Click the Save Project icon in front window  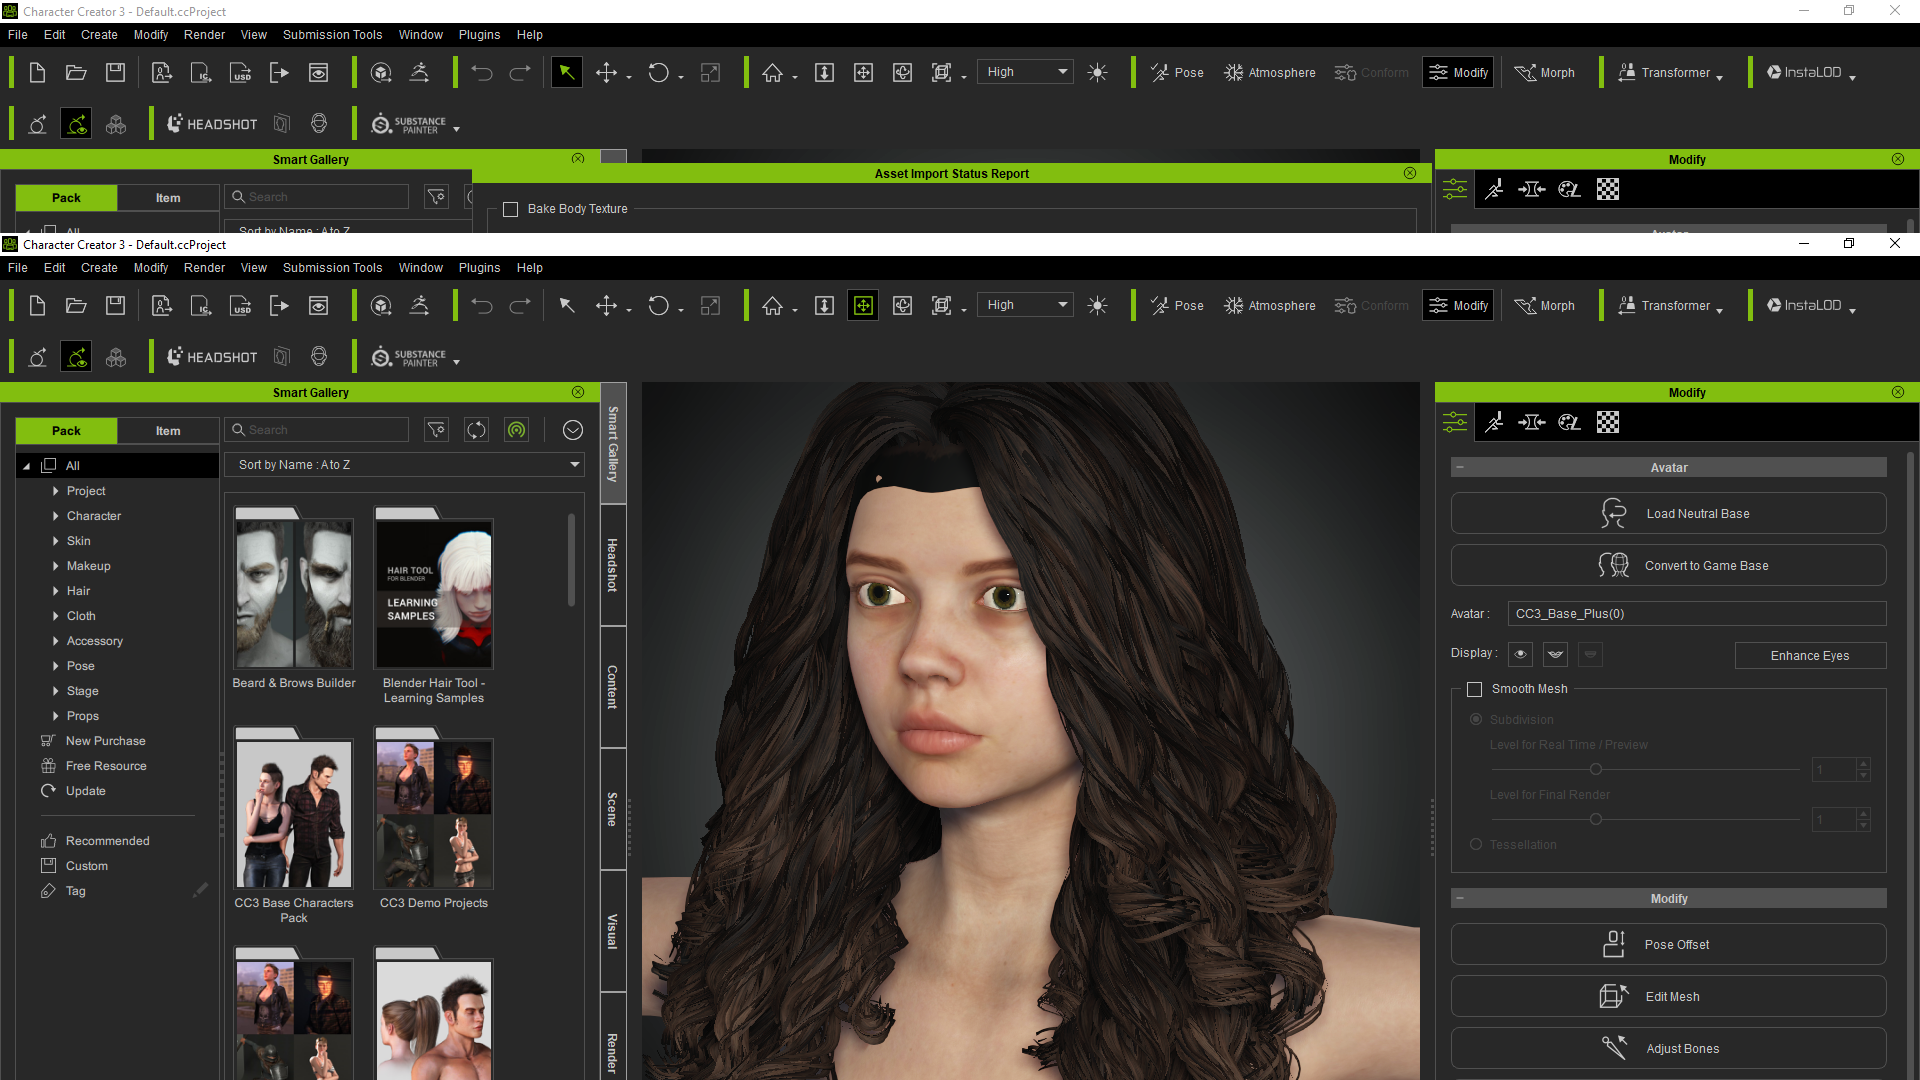115,306
